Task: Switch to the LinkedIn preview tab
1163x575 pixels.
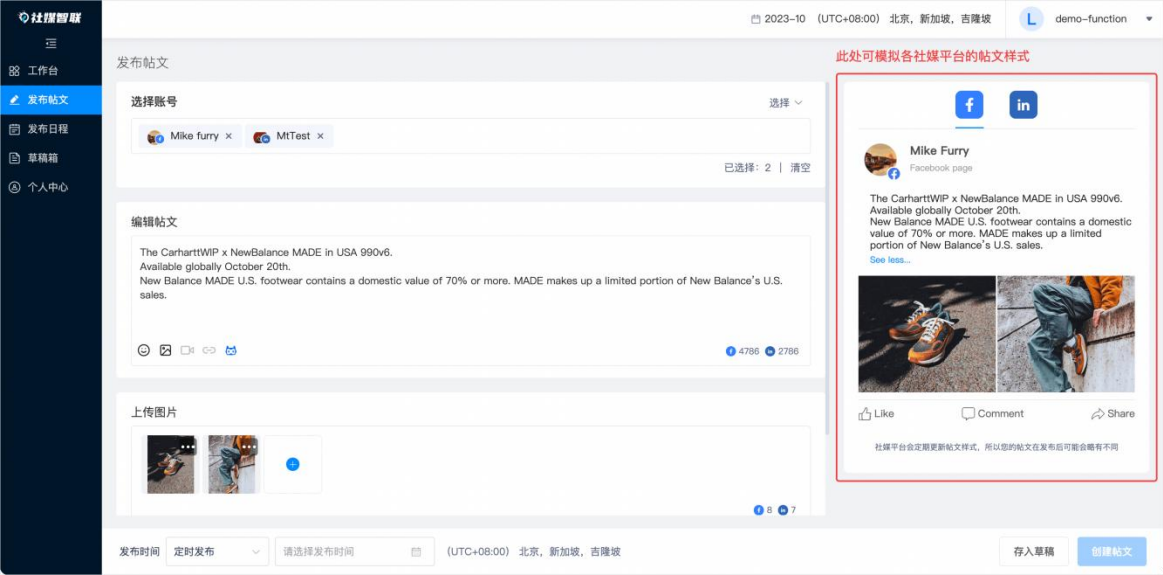Action: pyautogui.click(x=1023, y=104)
